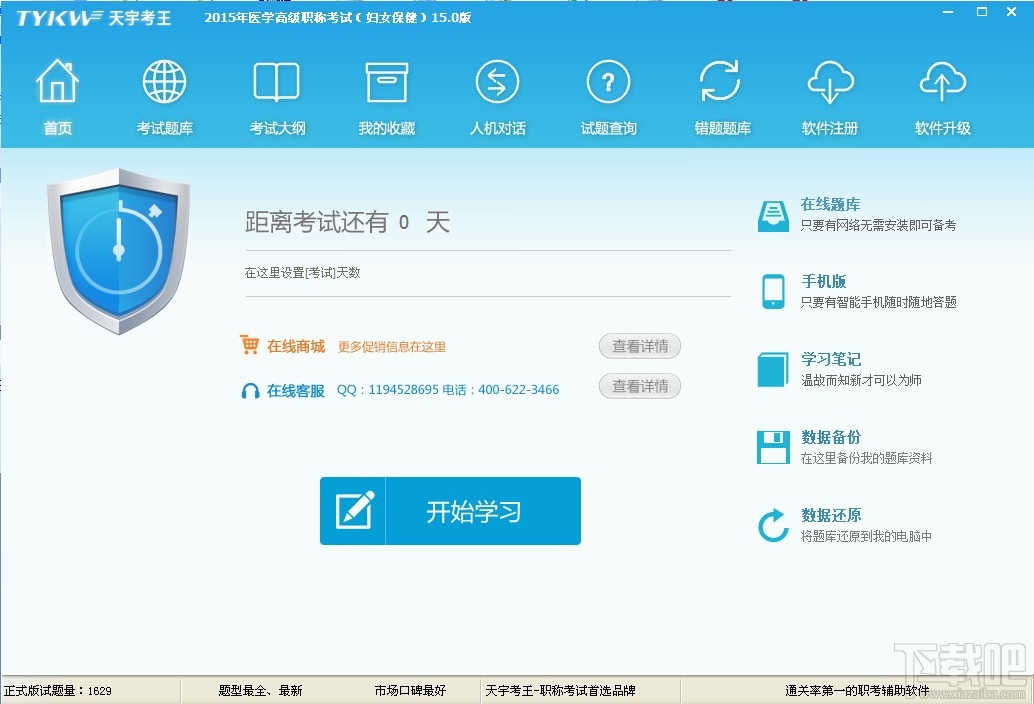The width and height of the screenshot is (1034, 704).
Task: Minimize the 天宇考王 window
Action: [x=948, y=12]
